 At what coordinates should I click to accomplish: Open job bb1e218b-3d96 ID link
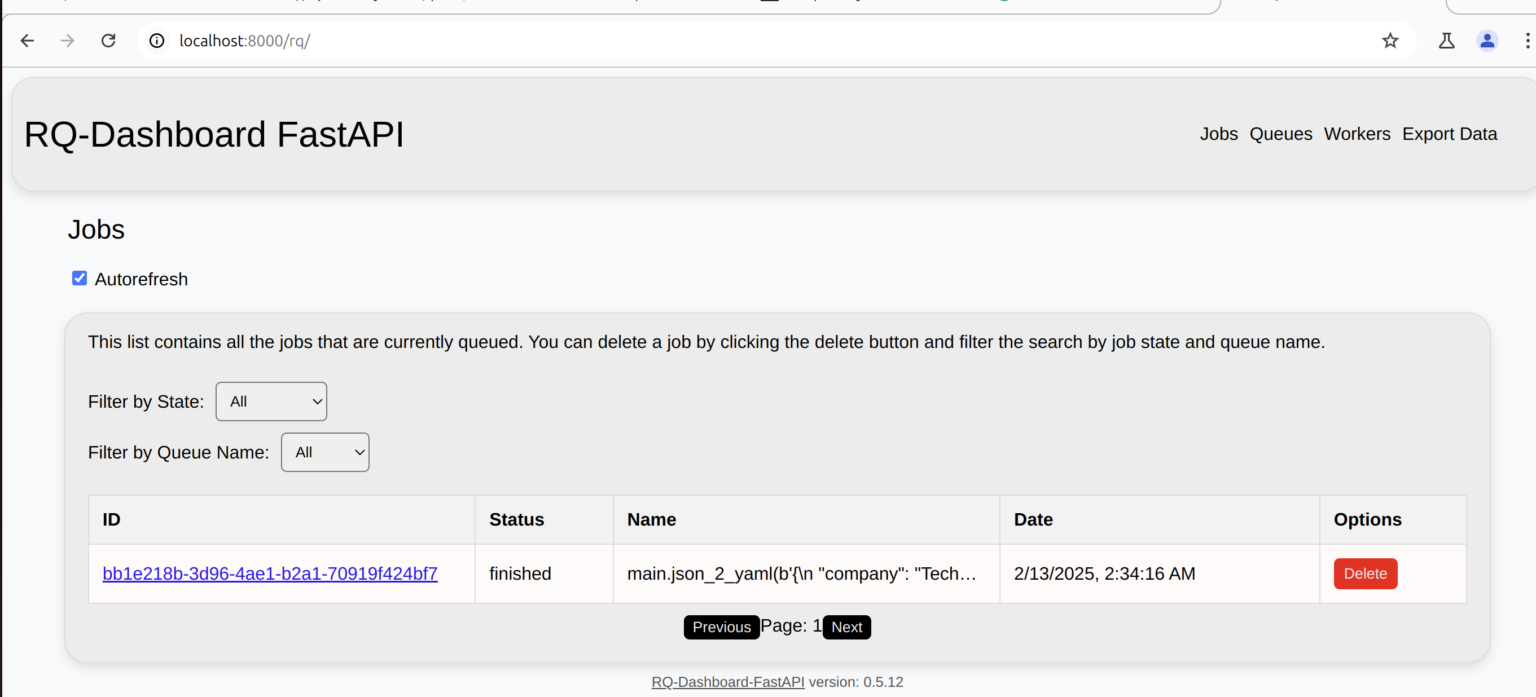270,574
